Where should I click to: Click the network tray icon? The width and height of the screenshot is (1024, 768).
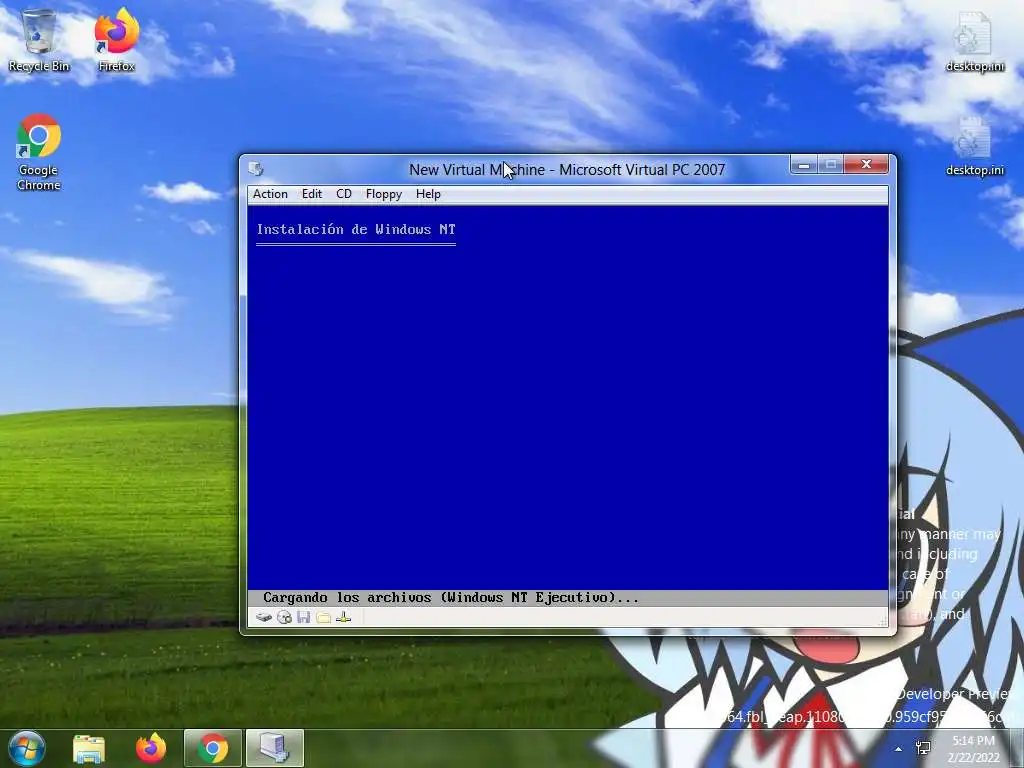tap(923, 748)
